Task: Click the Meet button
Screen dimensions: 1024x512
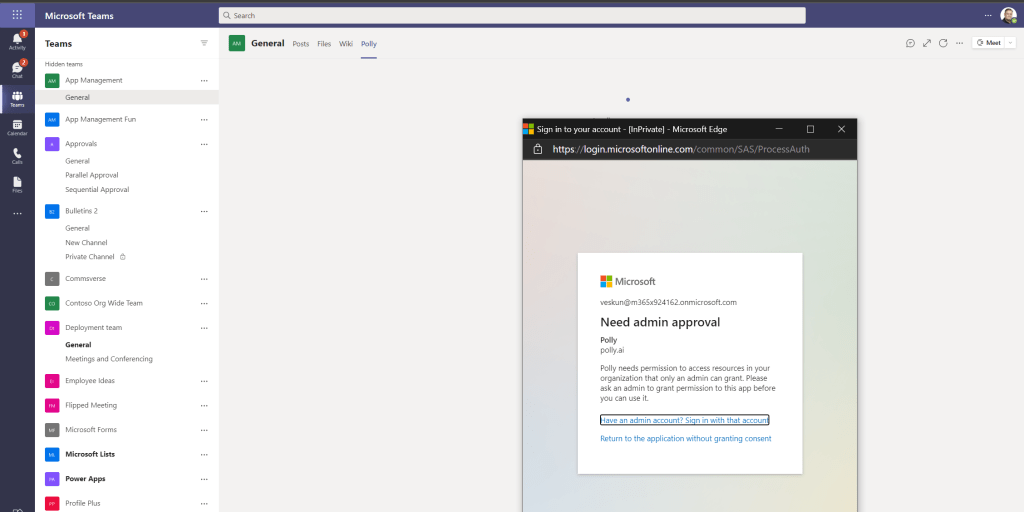Action: 988,43
